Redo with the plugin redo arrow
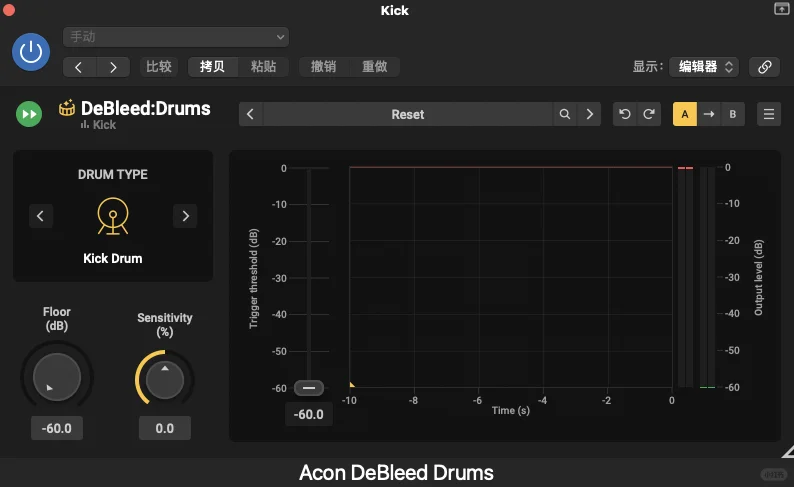794x487 pixels. (649, 114)
